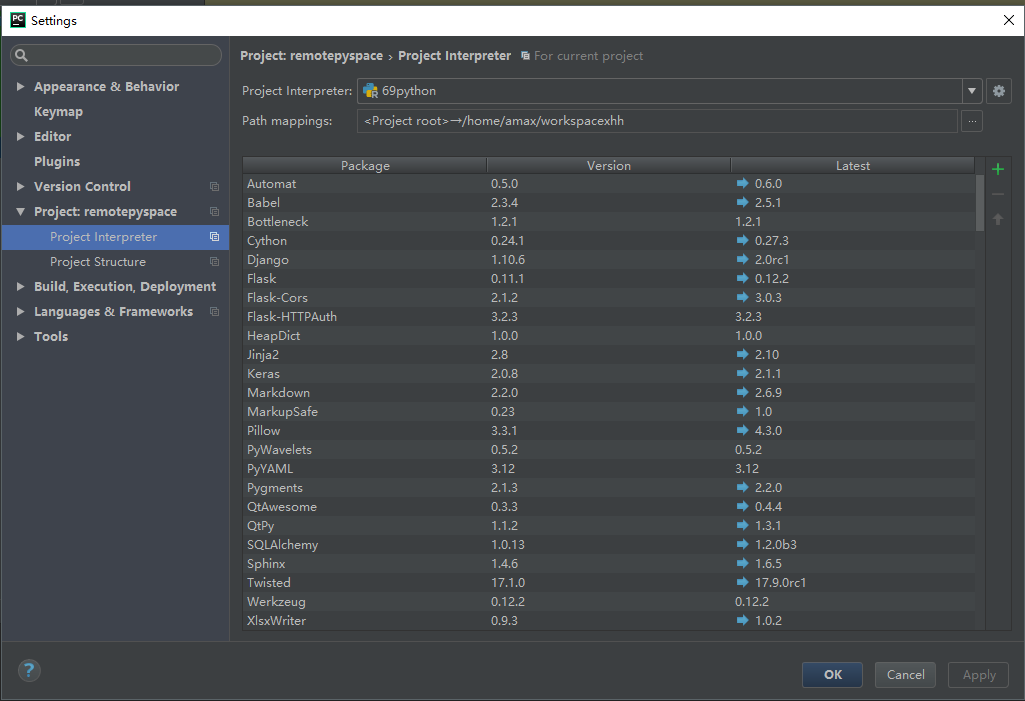Click the Cancel button
The image size is (1025, 701).
[905, 675]
